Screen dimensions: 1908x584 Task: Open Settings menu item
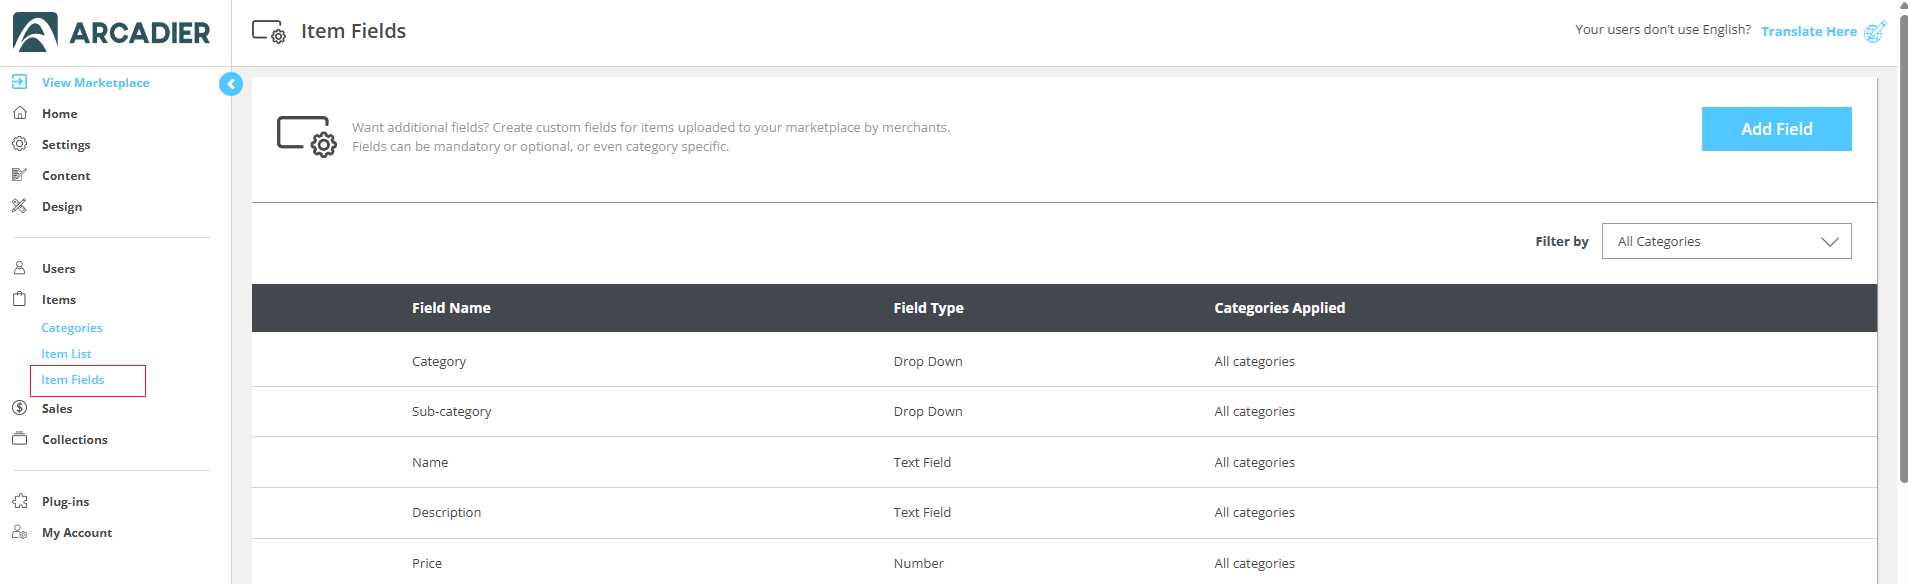66,145
